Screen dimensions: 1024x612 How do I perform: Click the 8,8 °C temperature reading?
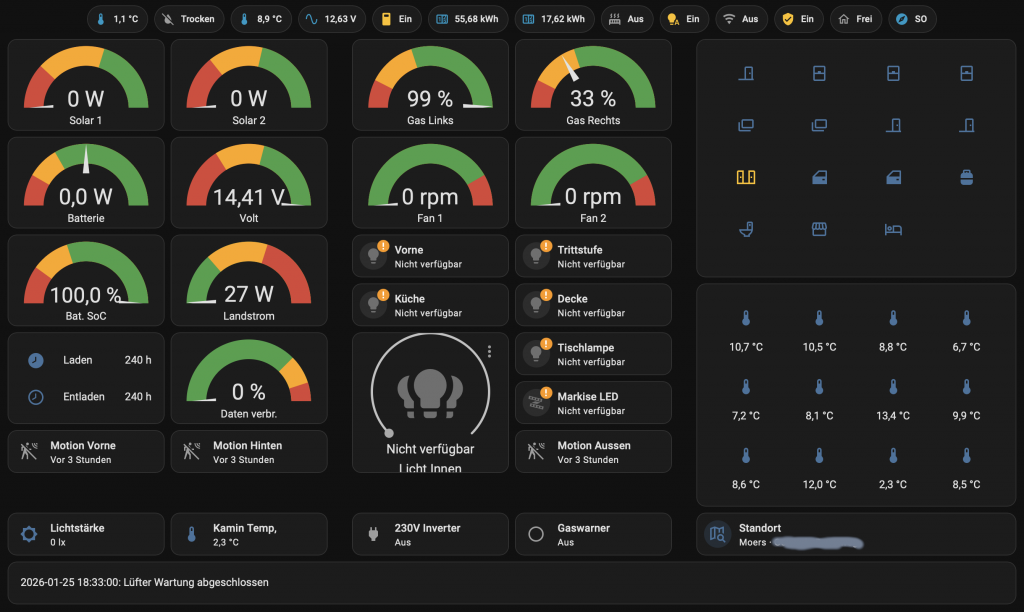point(893,347)
